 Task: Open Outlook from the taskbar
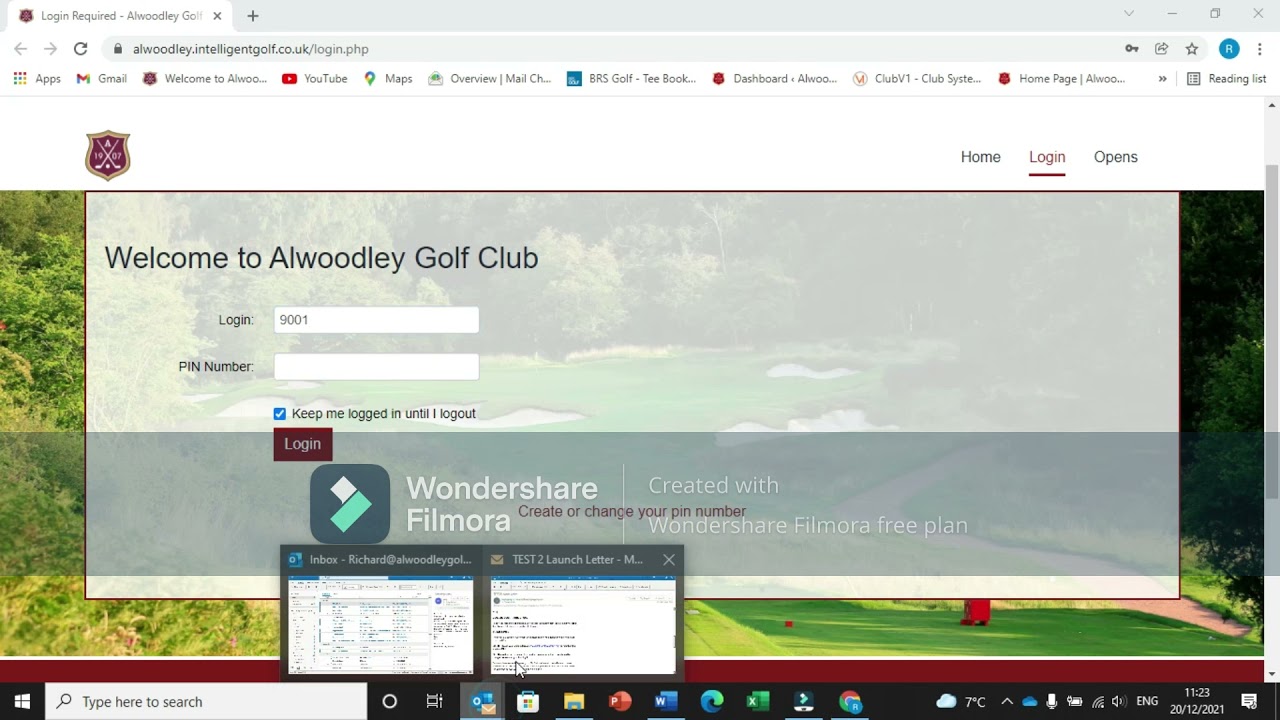tap(483, 701)
